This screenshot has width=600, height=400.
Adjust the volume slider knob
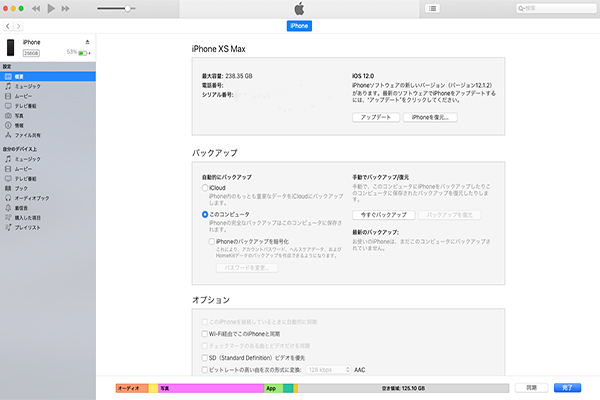(128, 8)
